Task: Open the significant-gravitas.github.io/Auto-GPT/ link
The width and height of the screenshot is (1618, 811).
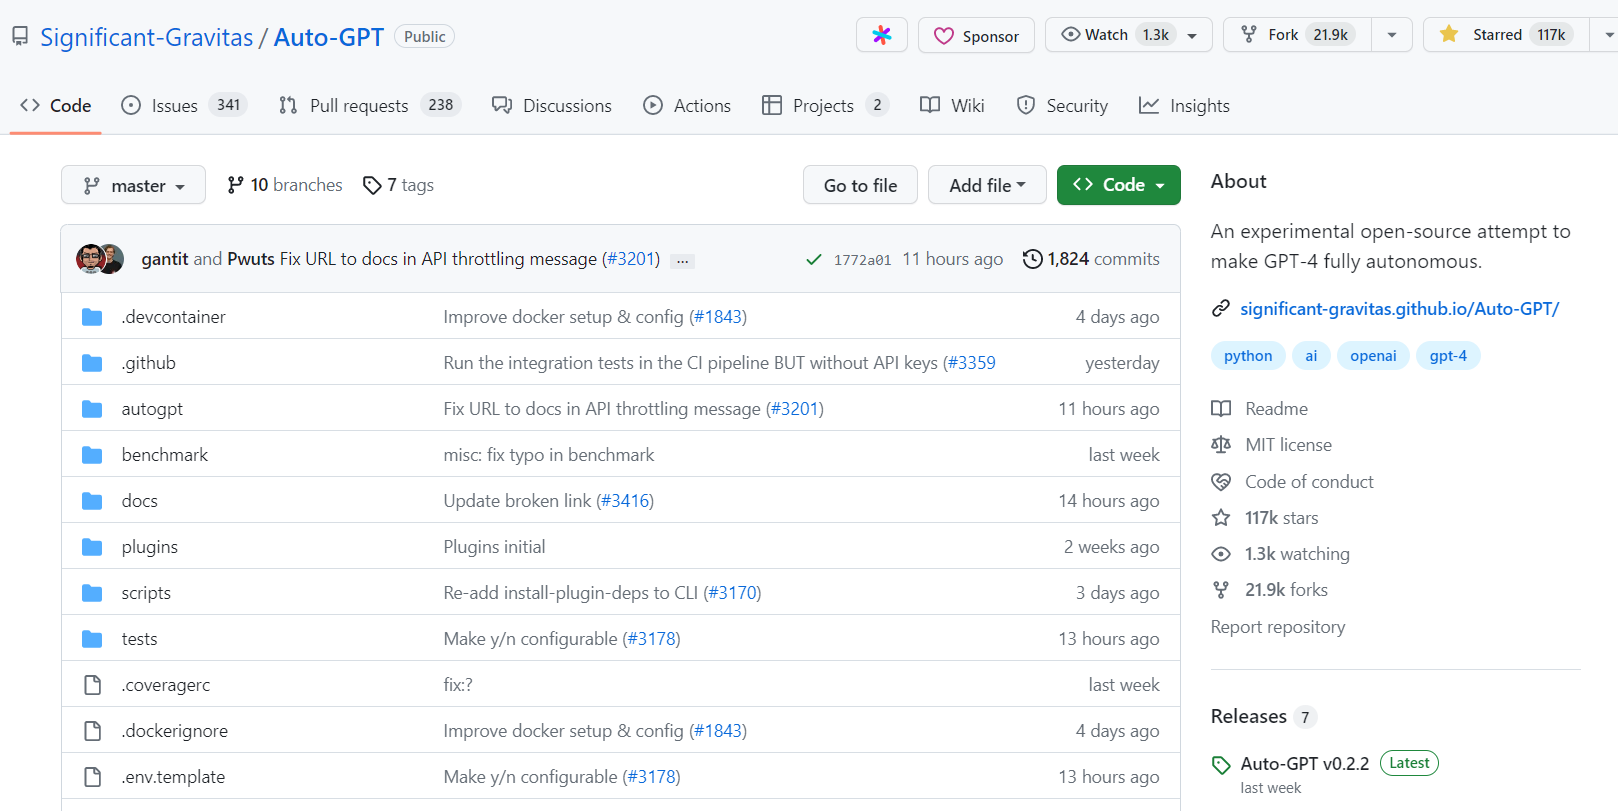Action: tap(1399, 309)
